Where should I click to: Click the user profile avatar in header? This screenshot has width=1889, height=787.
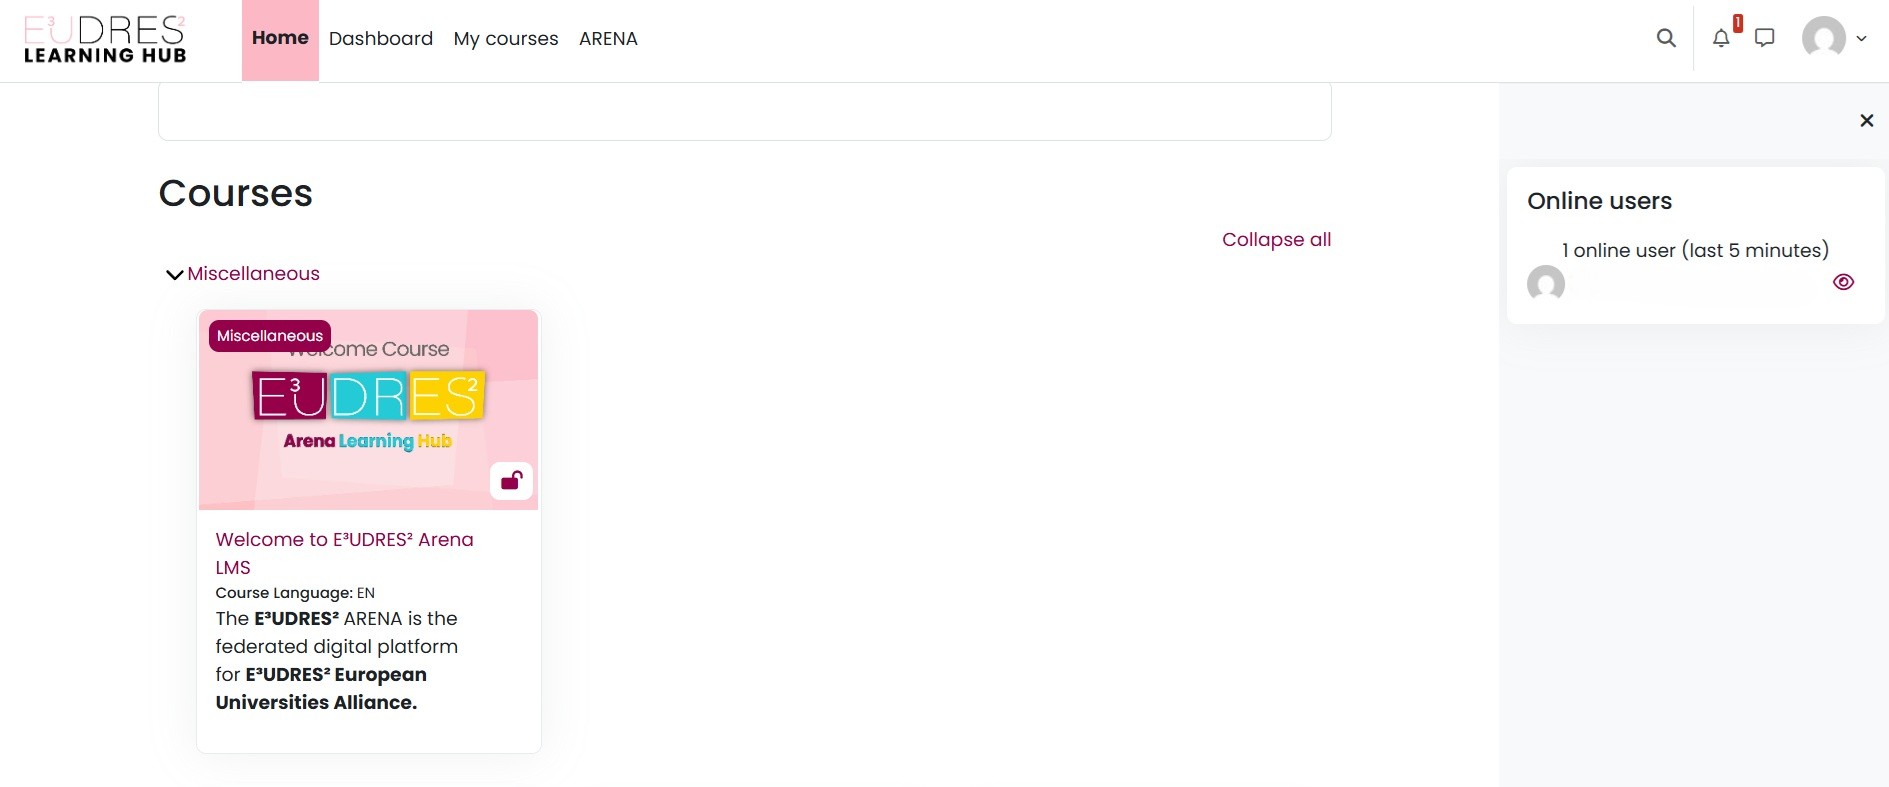pos(1823,38)
